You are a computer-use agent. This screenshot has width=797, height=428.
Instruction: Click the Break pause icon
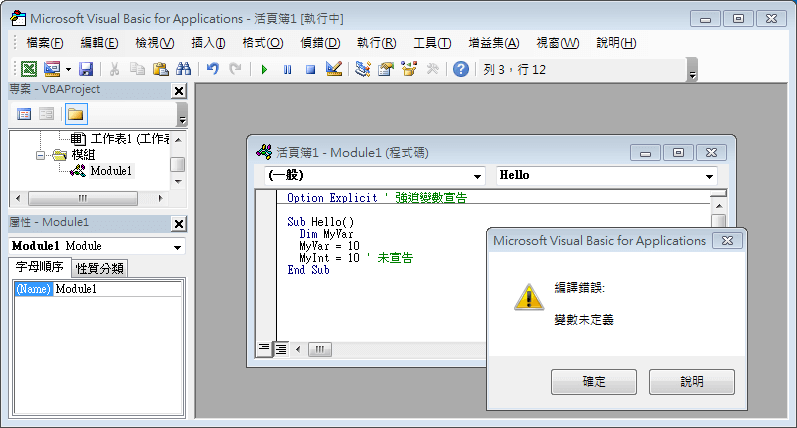287,69
